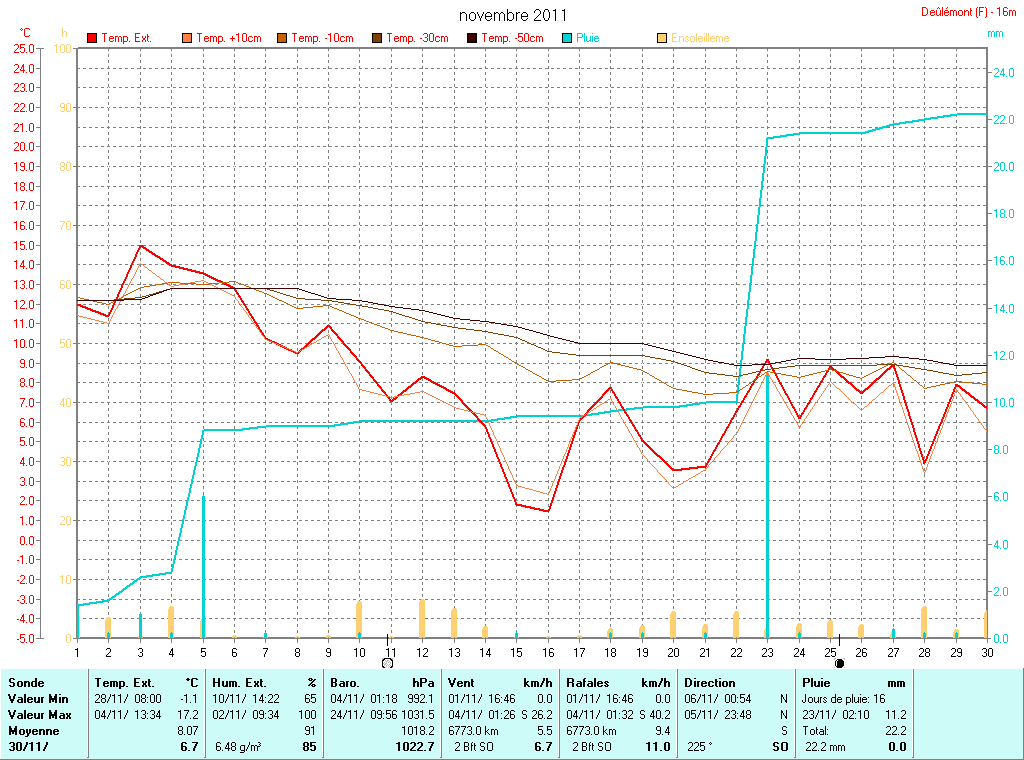Click the Direction table header
This screenshot has height=760, width=1024.
pos(709,682)
